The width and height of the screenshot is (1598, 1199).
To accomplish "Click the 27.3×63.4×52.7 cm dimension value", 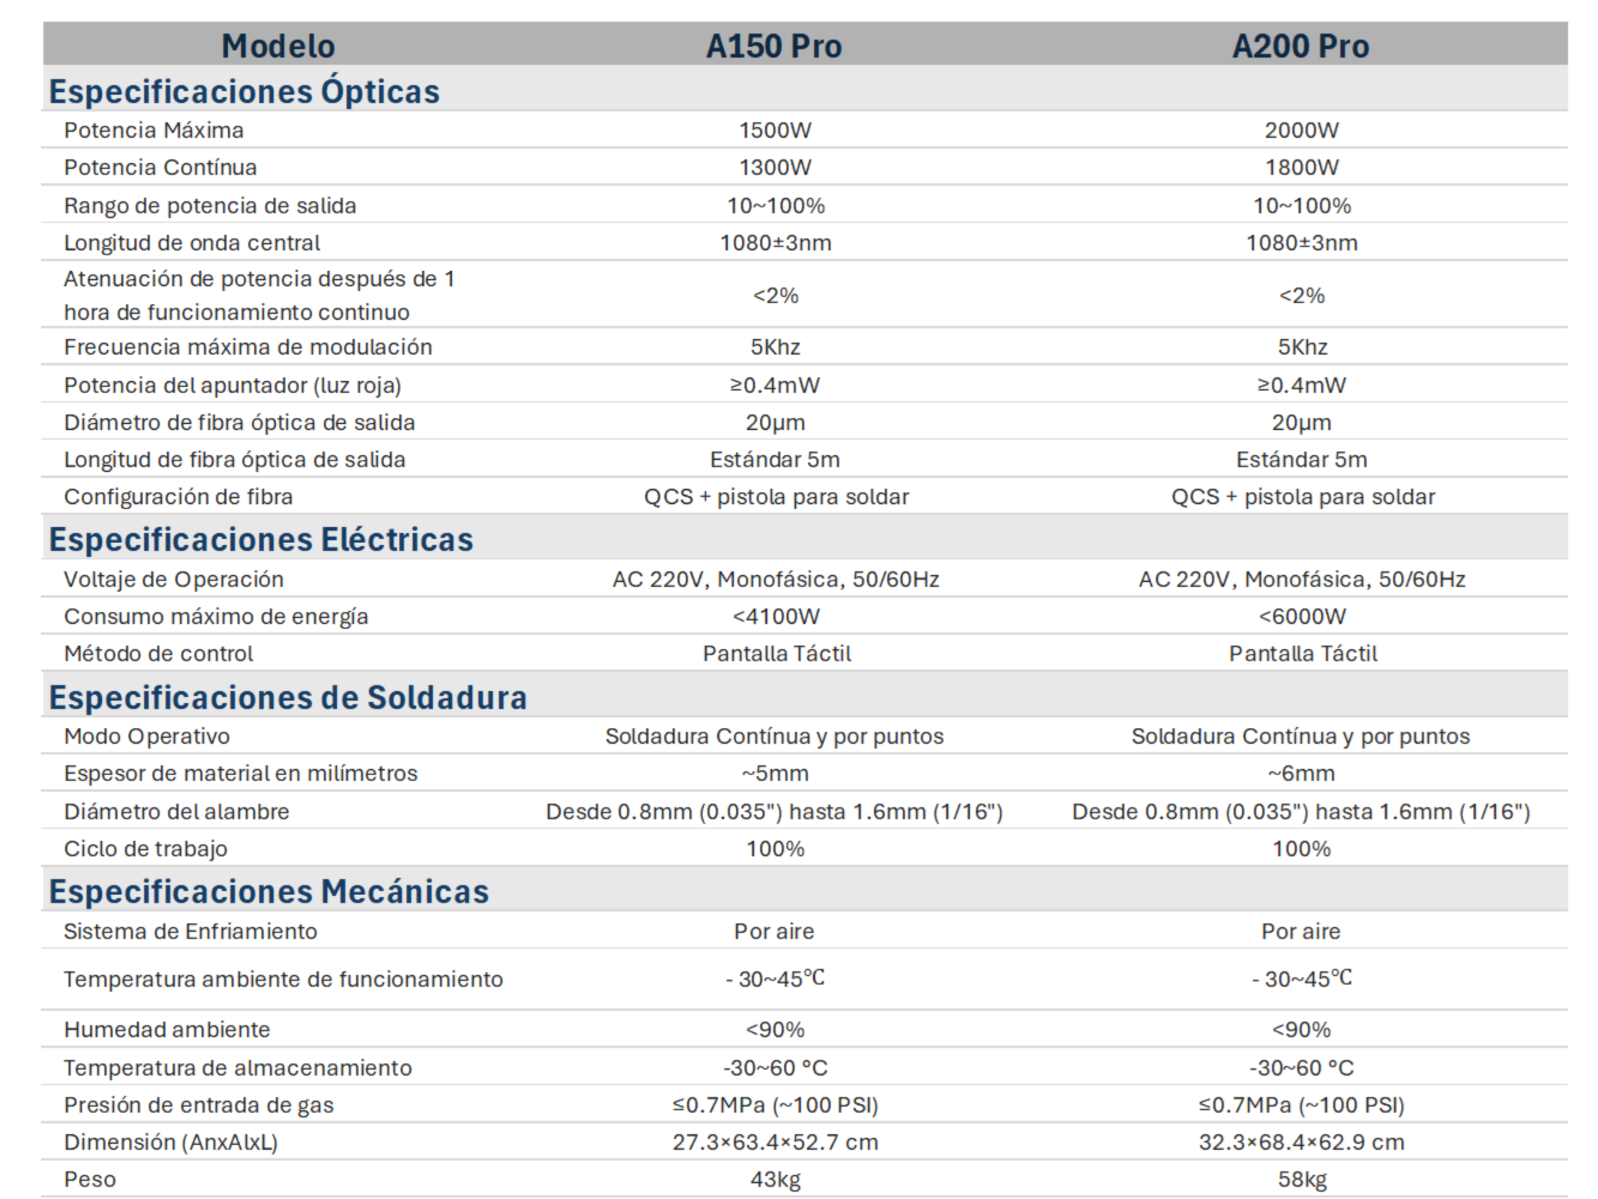I will click(775, 1142).
